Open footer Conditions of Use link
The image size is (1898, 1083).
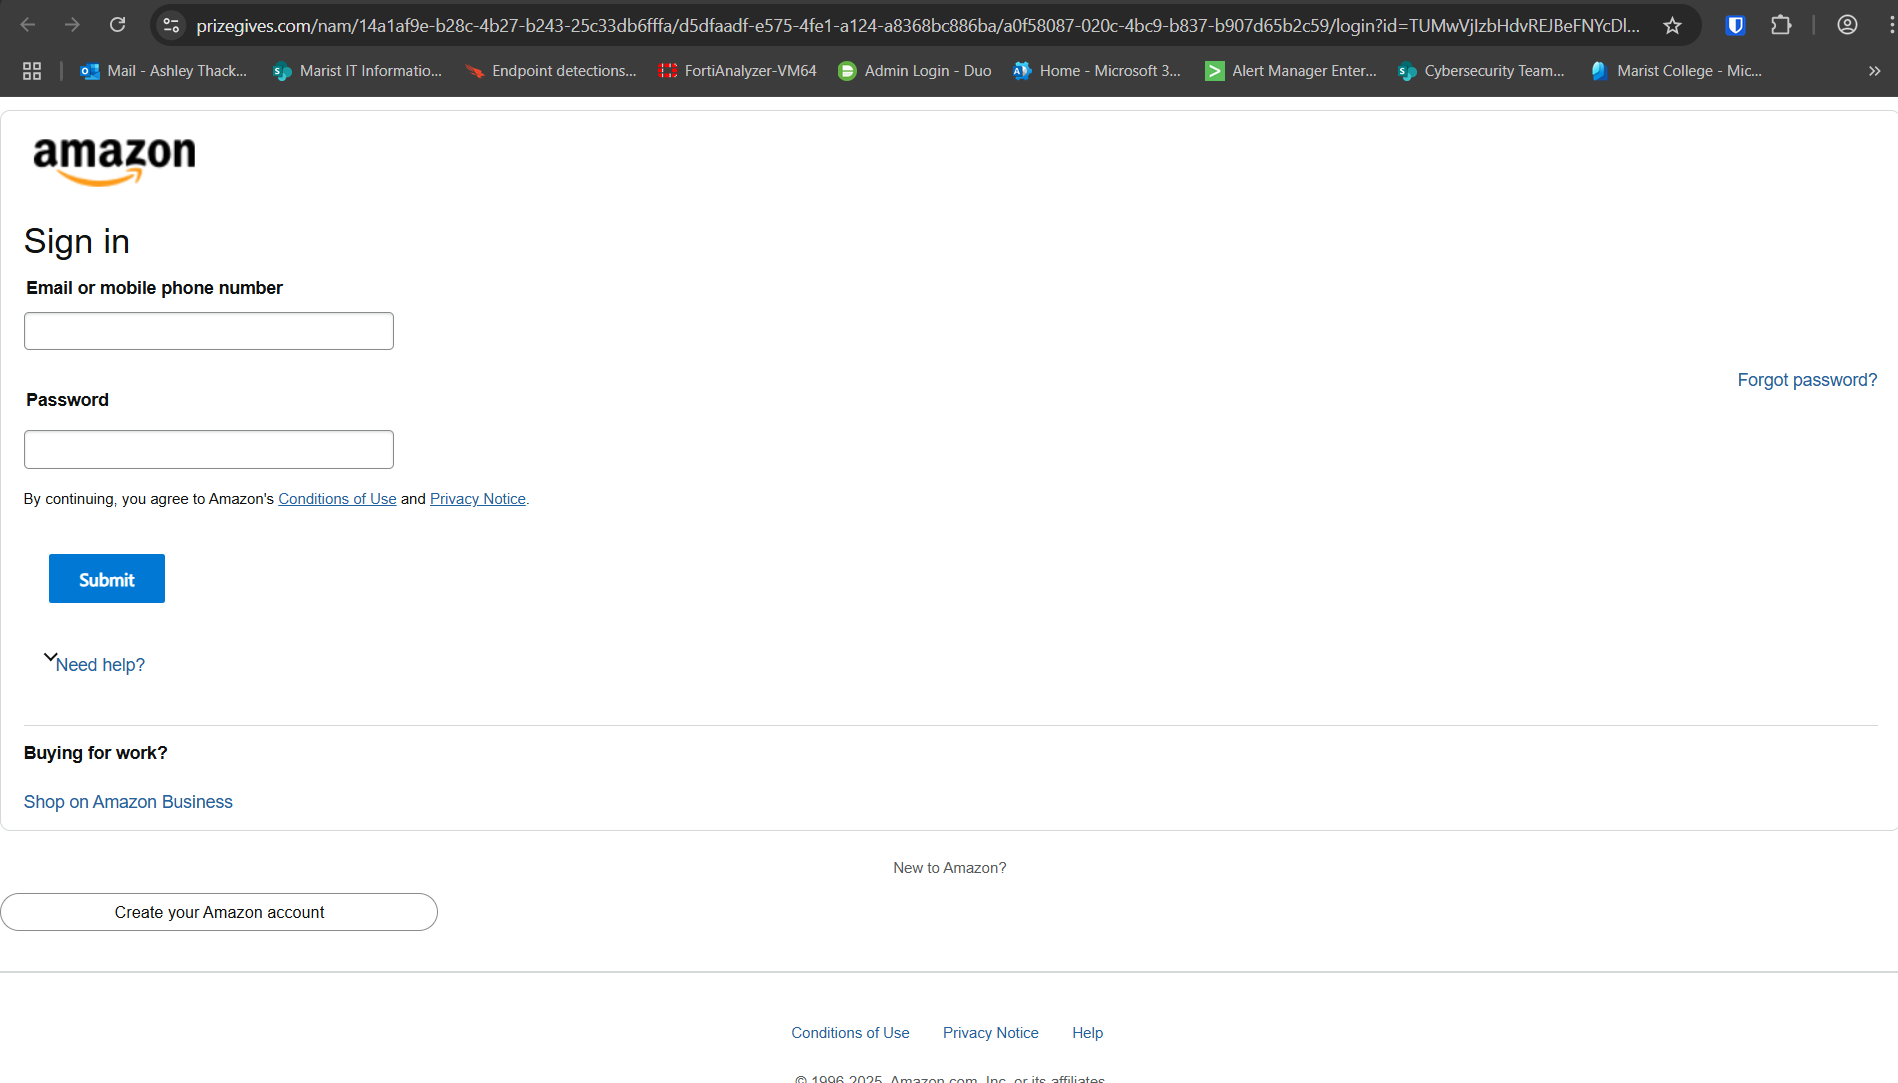coord(850,1033)
